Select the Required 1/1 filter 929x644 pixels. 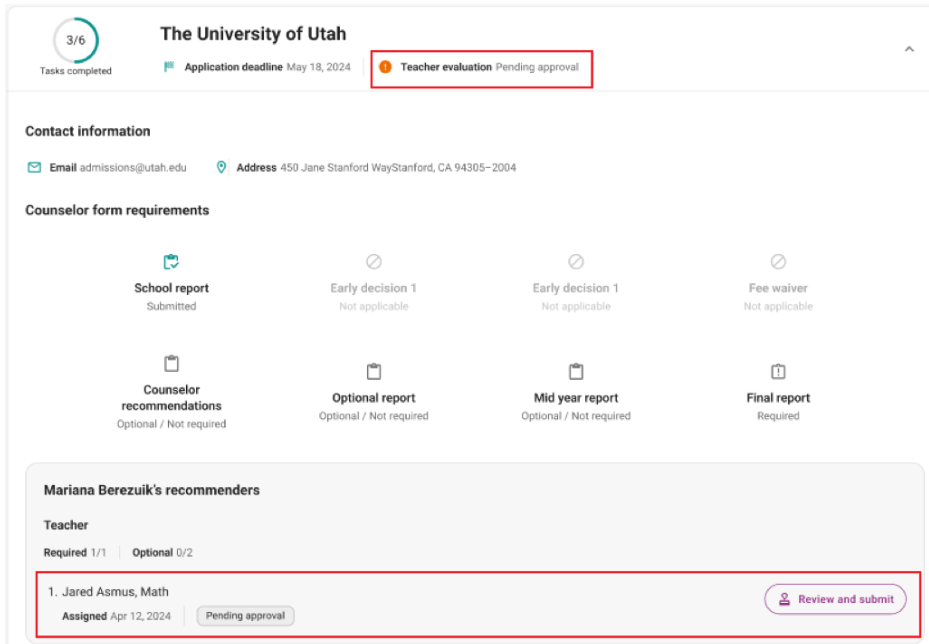[x=75, y=552]
